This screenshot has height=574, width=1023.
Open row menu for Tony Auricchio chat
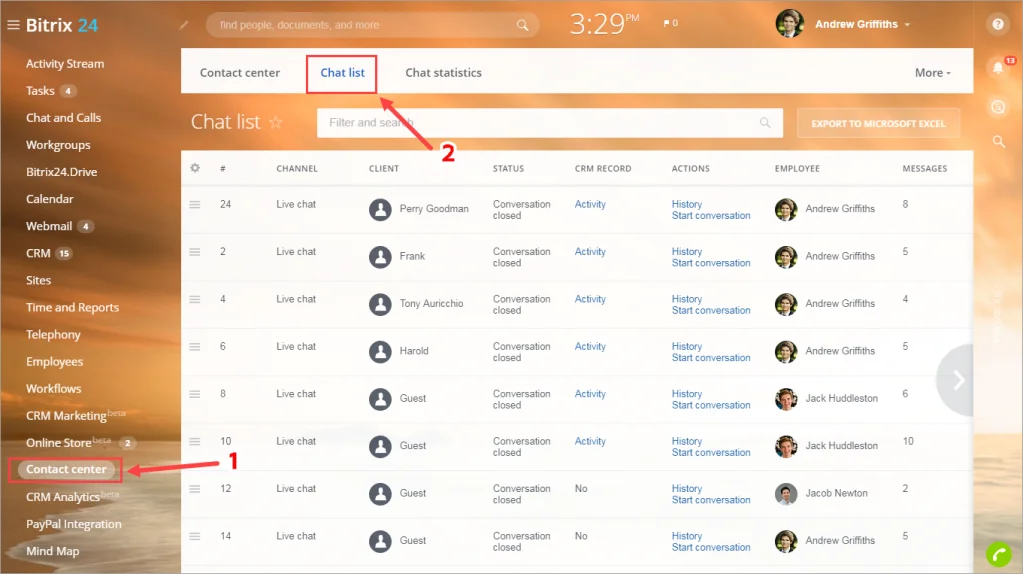195,299
